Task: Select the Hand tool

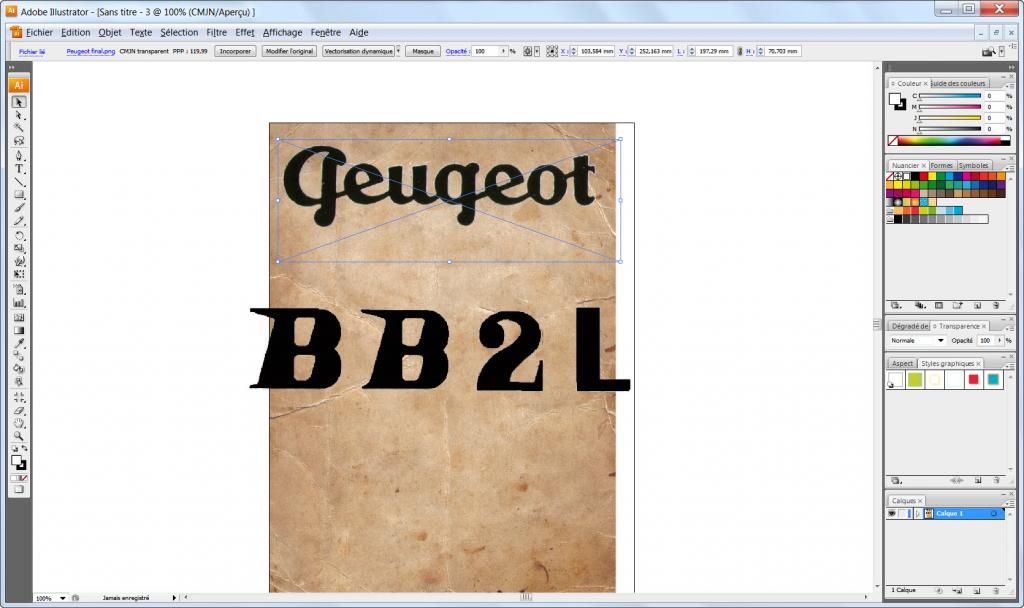Action: [19, 423]
